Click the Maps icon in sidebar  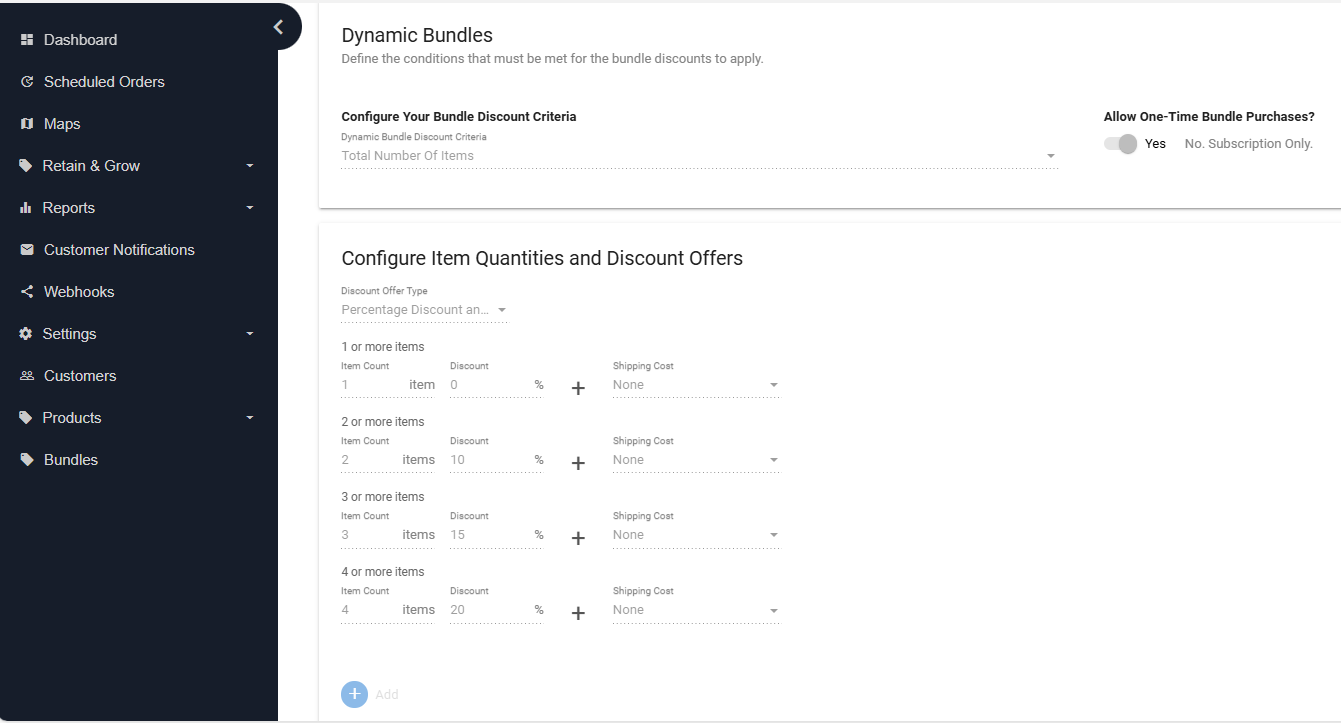point(27,124)
